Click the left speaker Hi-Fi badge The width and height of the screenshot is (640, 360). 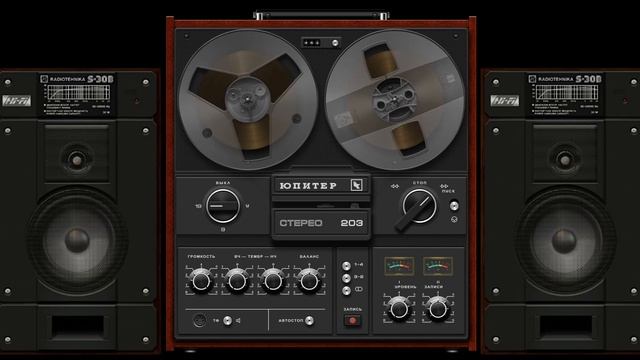(x=16, y=100)
